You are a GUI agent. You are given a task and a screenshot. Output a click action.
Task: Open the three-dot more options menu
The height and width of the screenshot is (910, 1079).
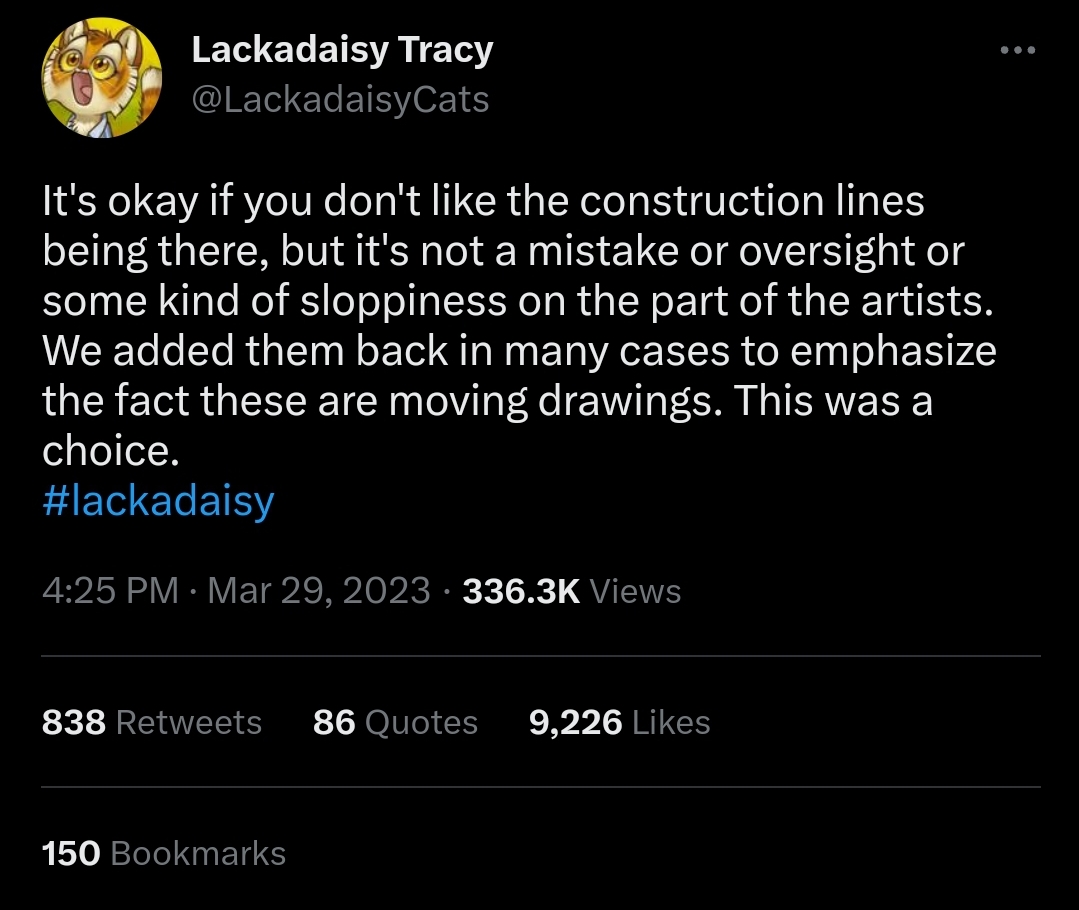[x=1018, y=50]
